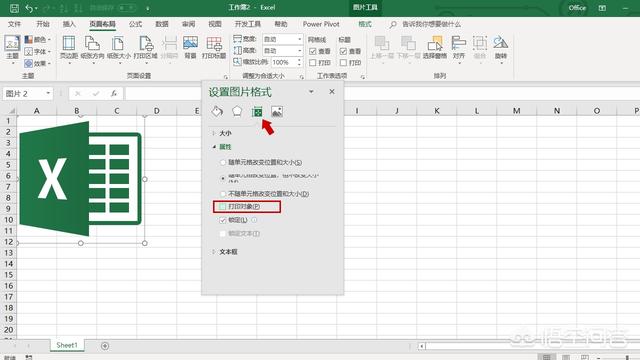Open the theme 字体 fonts menu
Image resolution: width=640 pixels, height=360 pixels.
pos(37,51)
